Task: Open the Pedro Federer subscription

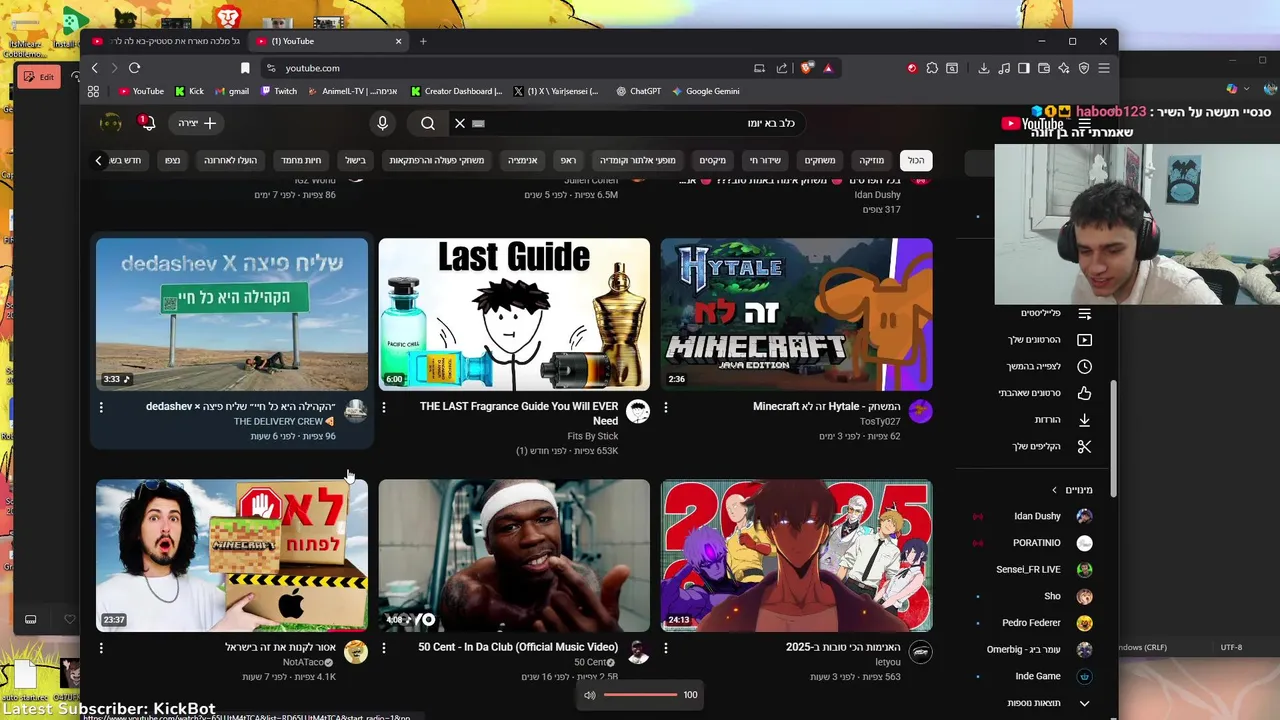Action: 1048,623
